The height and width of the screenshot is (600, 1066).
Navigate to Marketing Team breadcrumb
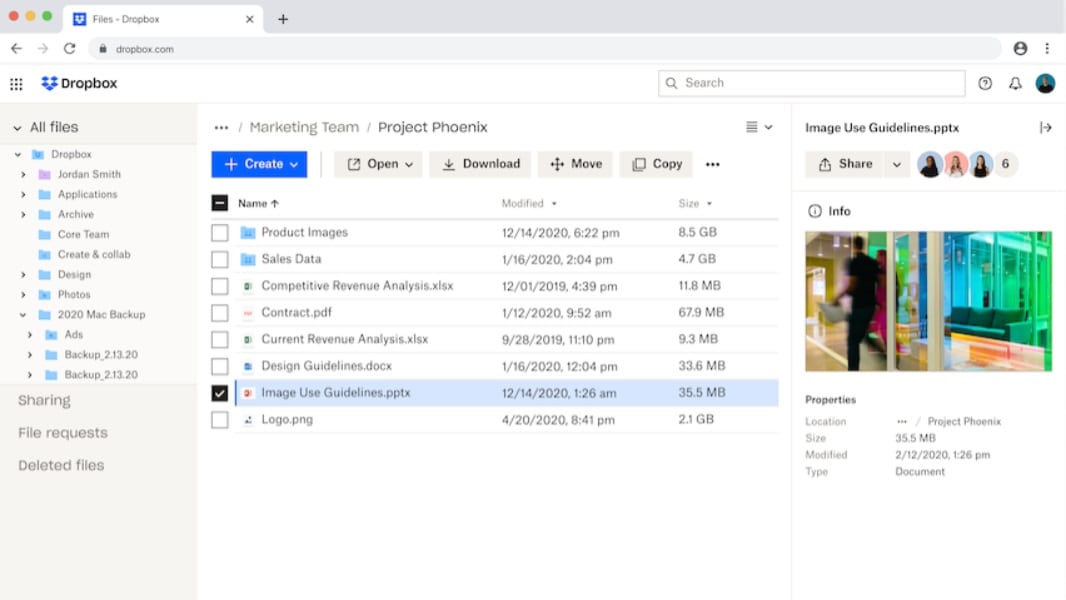point(304,128)
